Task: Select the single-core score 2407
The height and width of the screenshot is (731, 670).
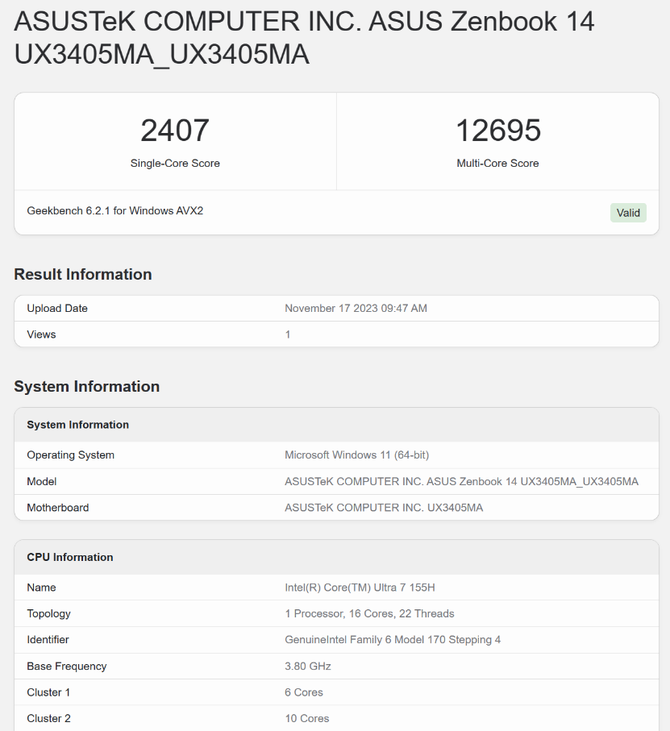Action: point(175,130)
